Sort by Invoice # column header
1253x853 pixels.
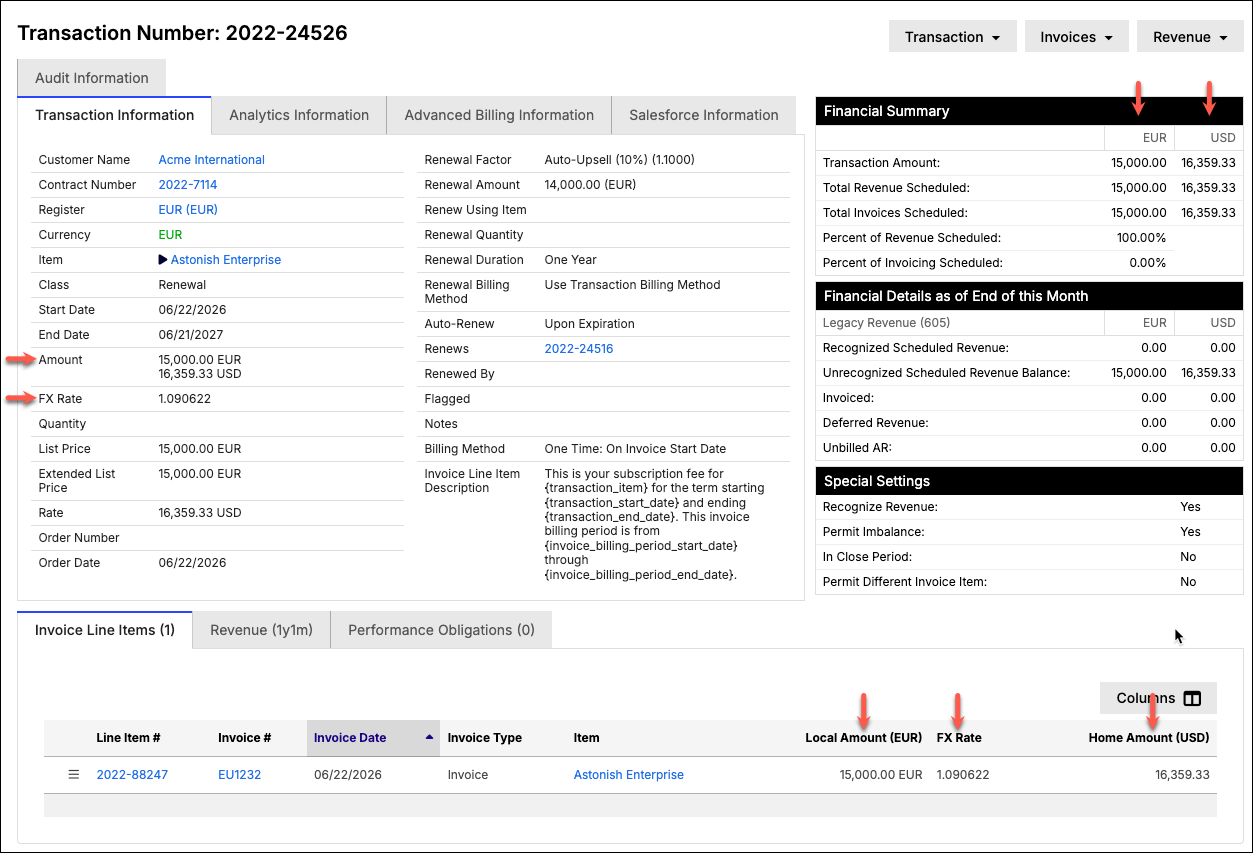[245, 738]
